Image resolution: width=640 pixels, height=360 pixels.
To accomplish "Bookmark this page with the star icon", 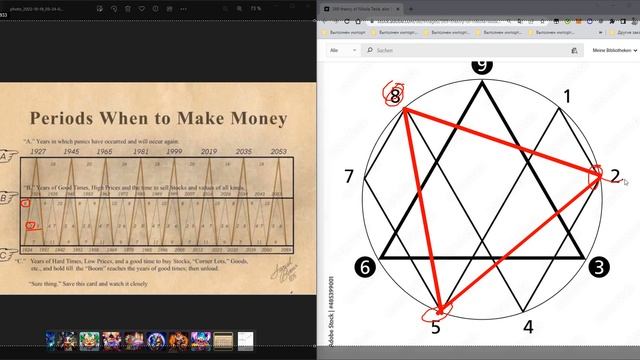I will [x=542, y=21].
